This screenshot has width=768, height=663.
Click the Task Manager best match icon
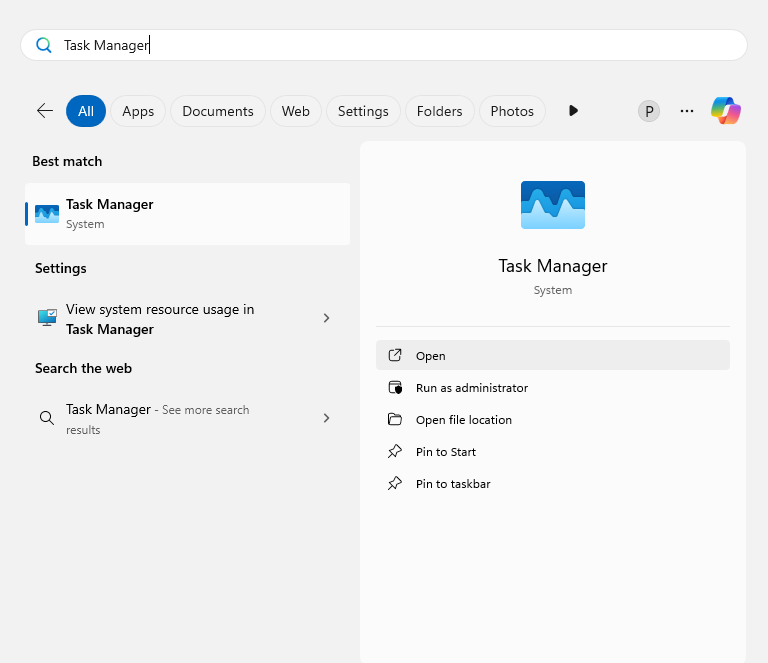click(47, 214)
